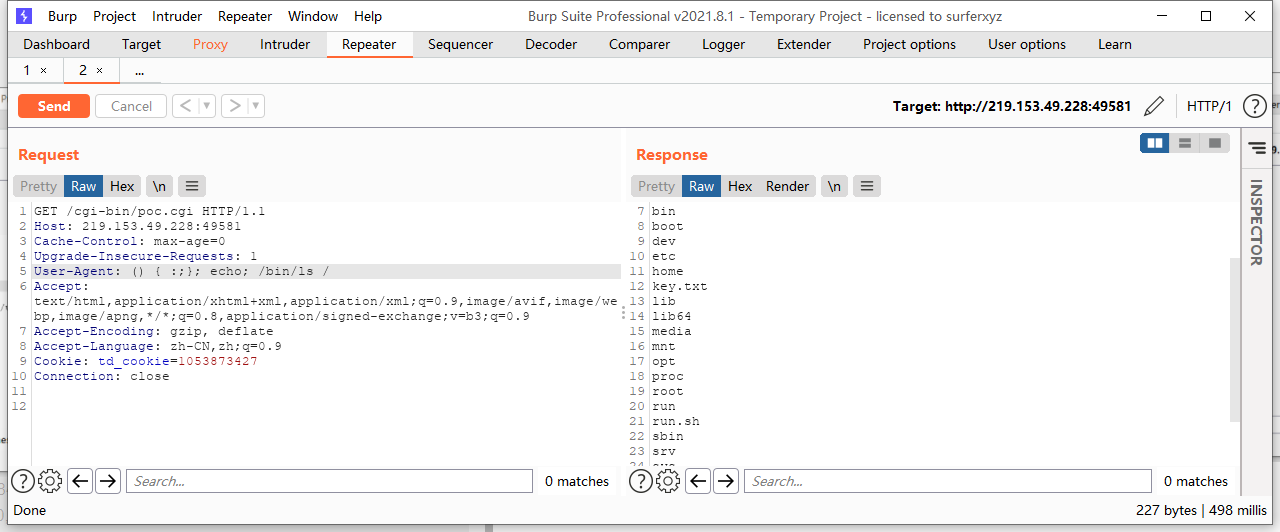
Task: Switch to the Target tab
Action: click(x=141, y=44)
